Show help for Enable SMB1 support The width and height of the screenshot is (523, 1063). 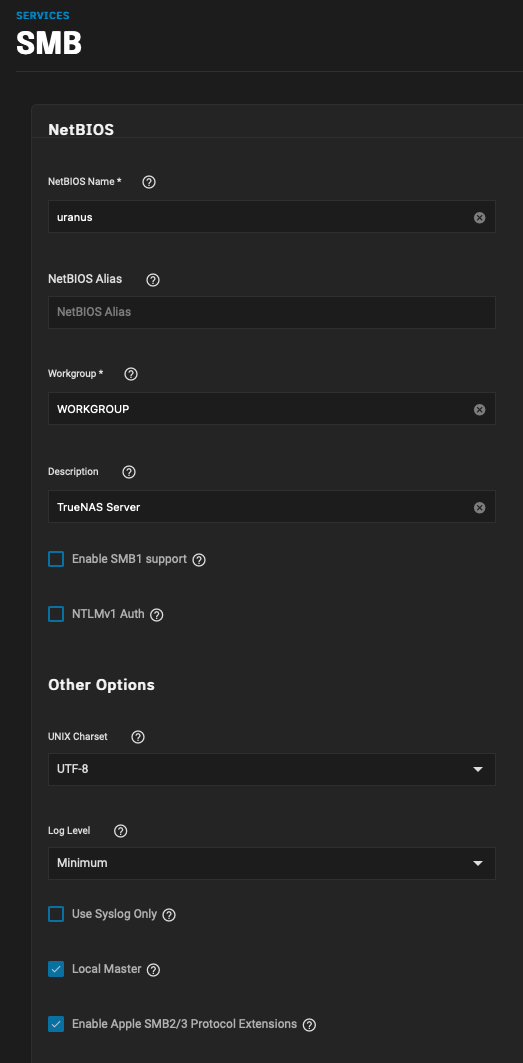[199, 560]
